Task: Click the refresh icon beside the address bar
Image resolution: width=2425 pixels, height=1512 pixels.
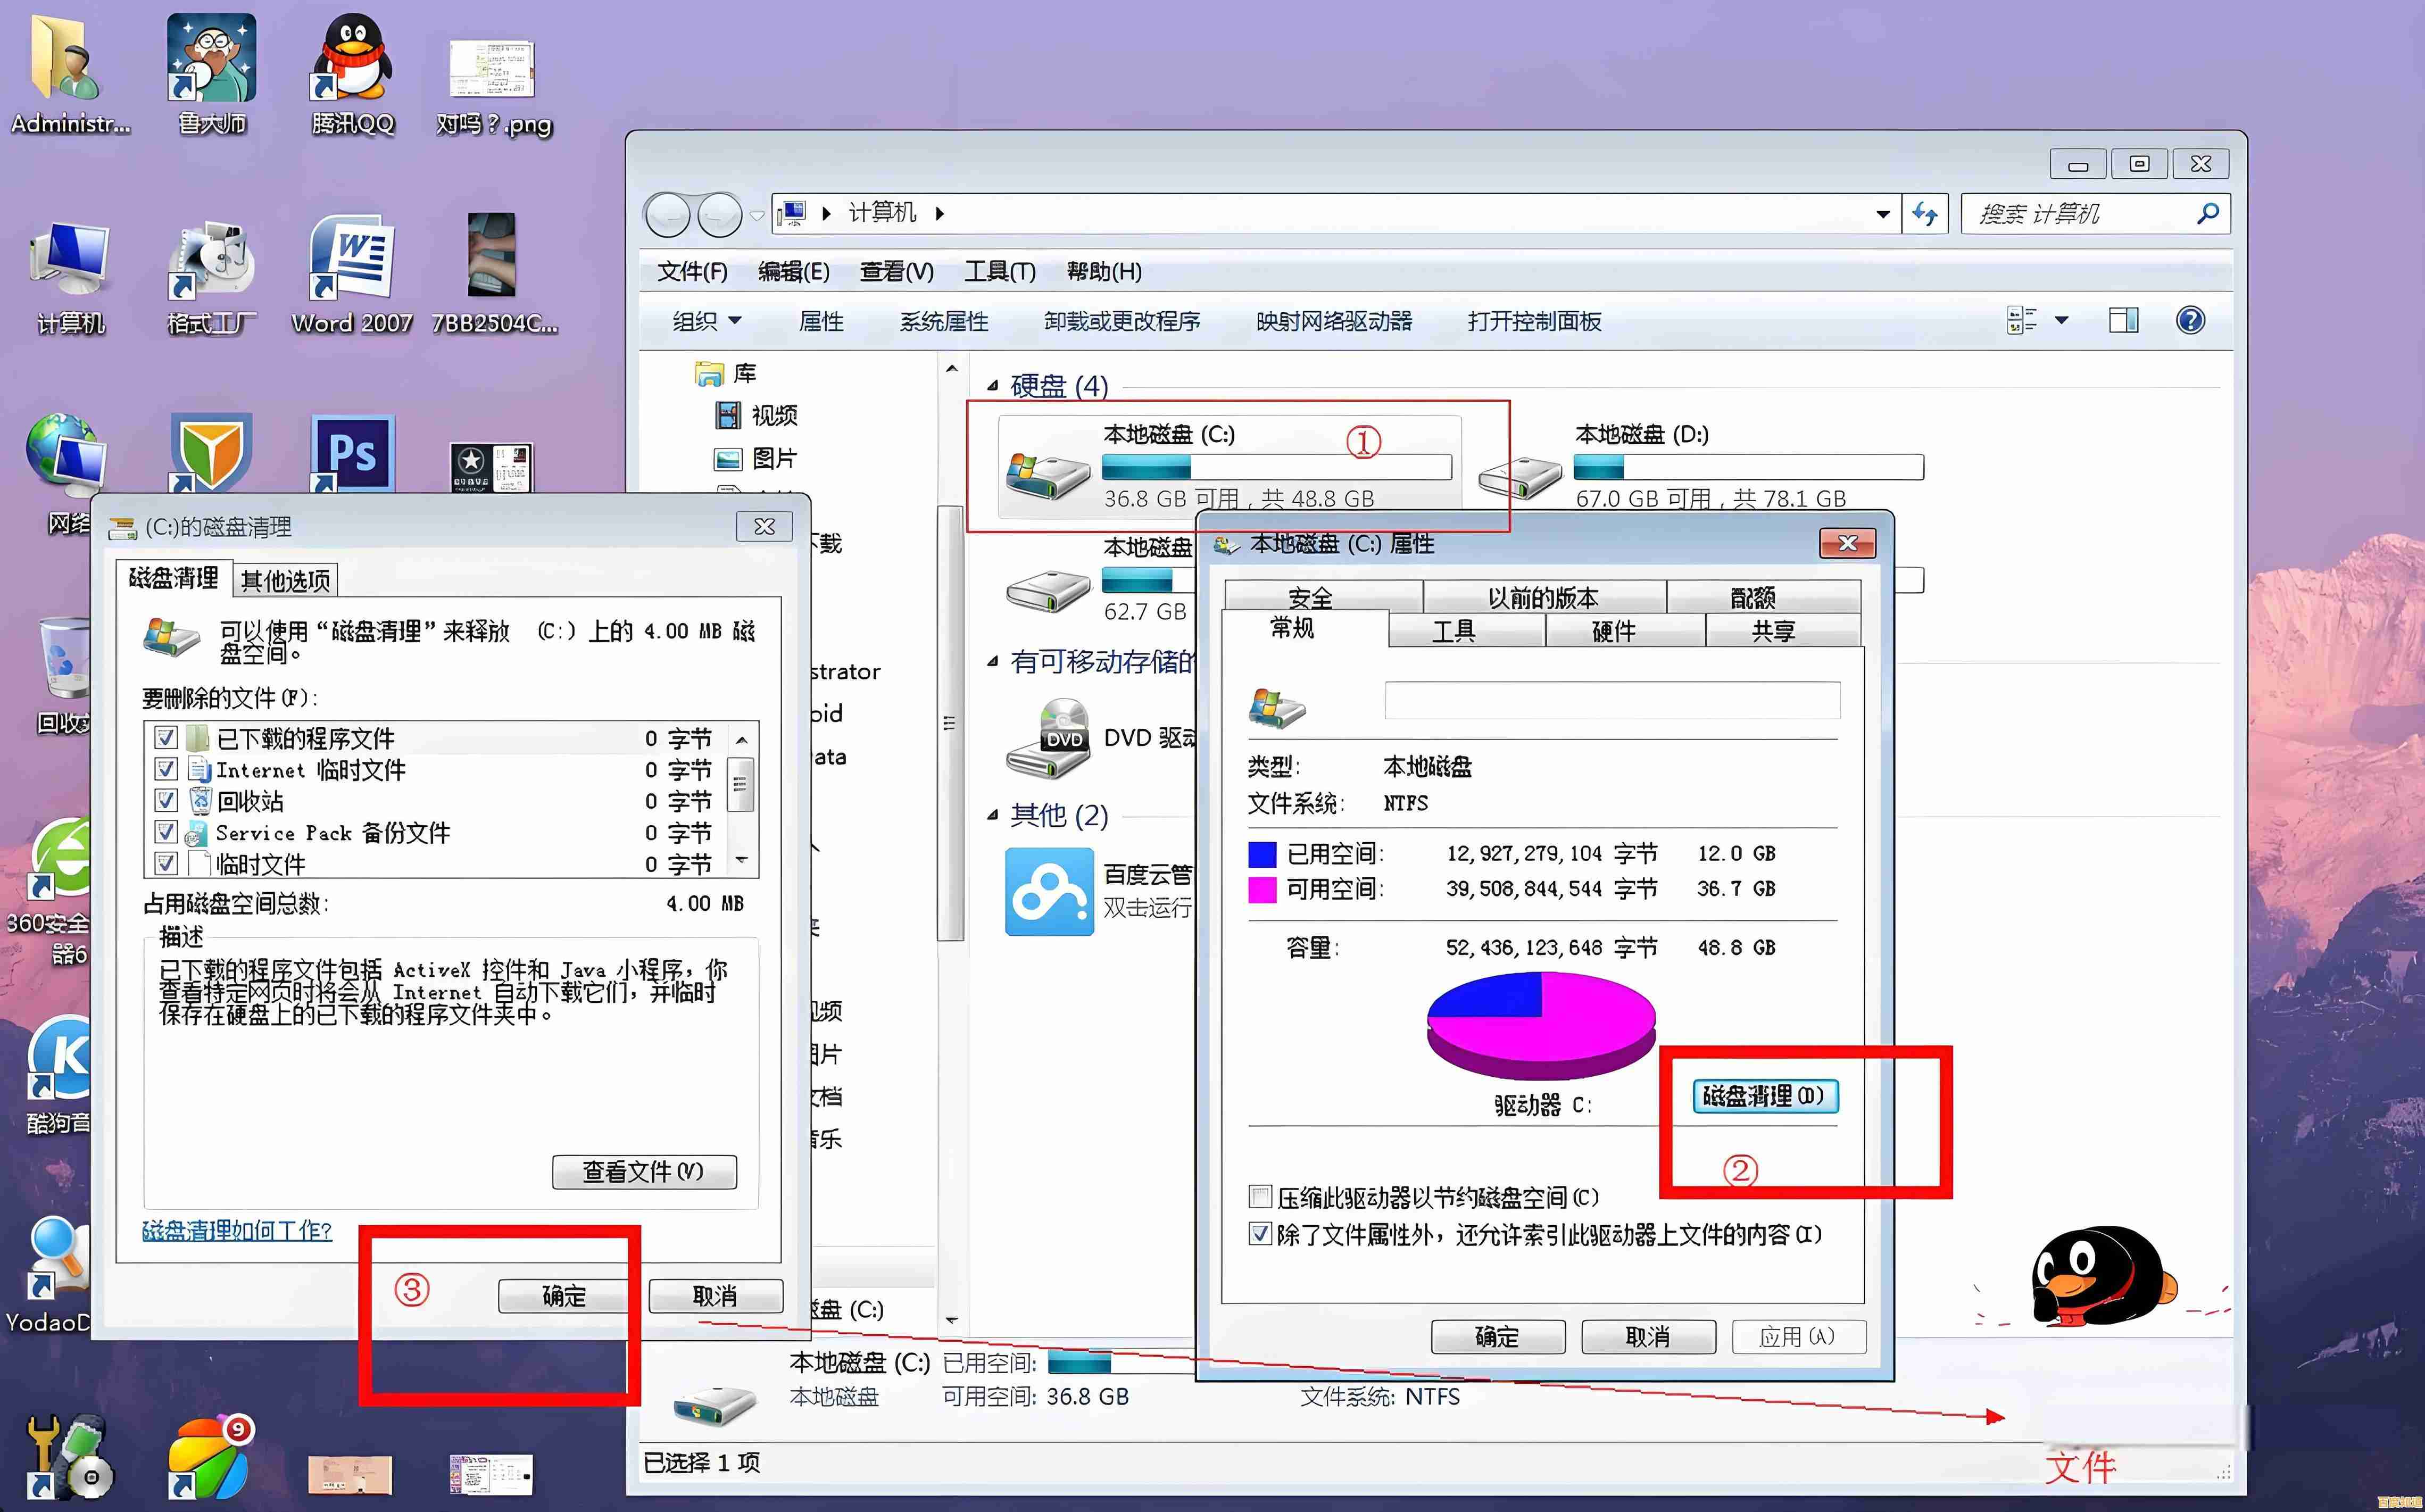Action: [1925, 213]
